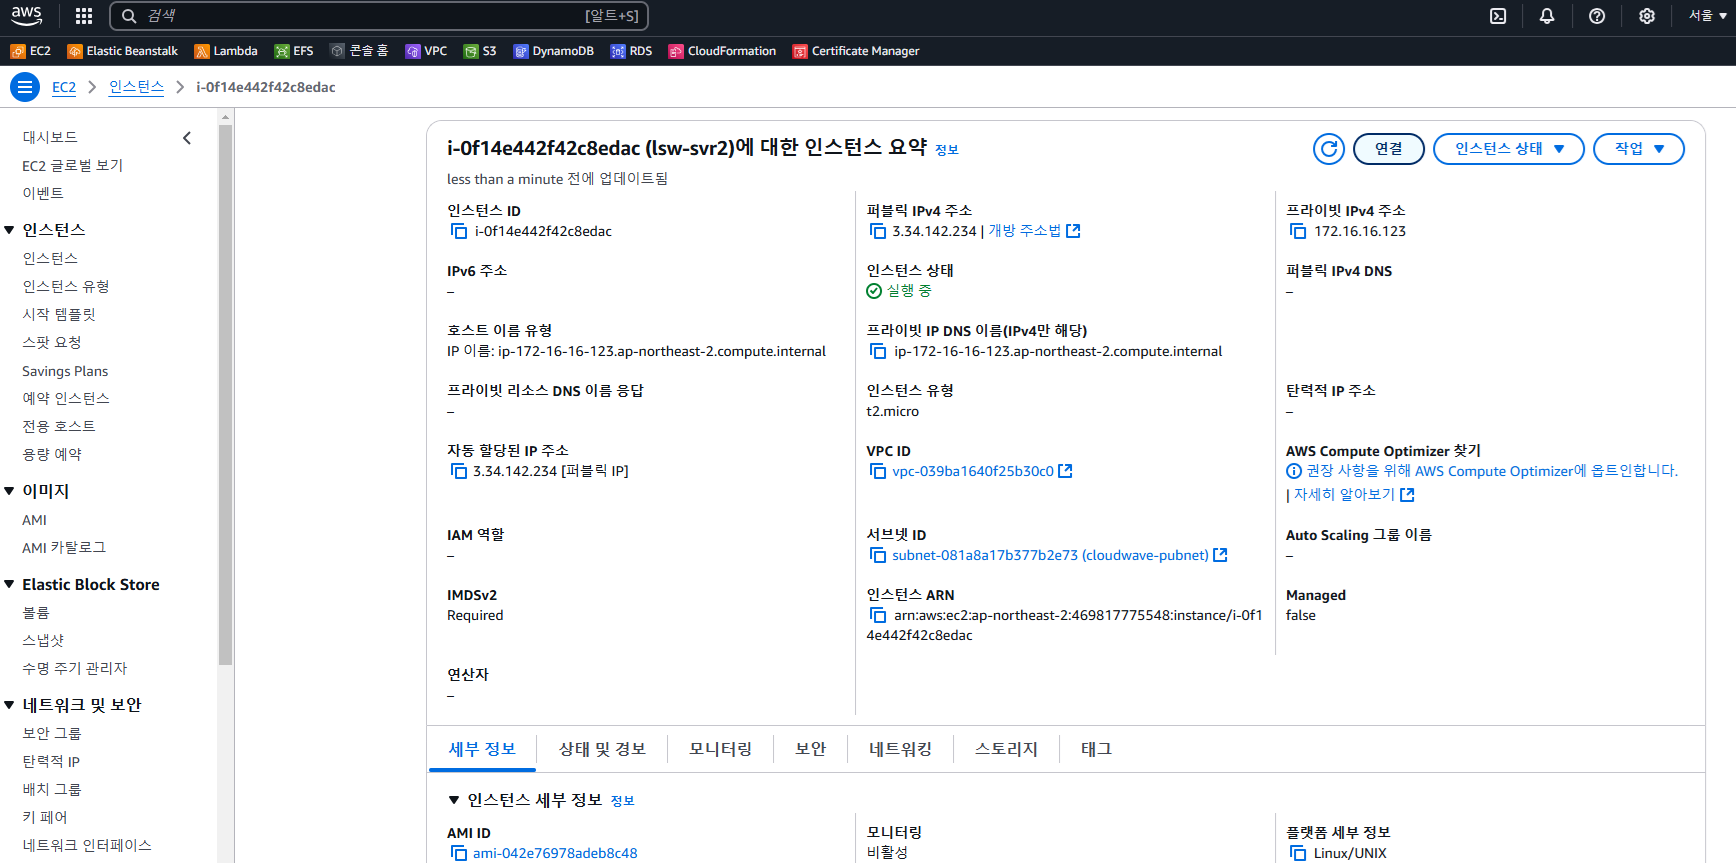Open 보안 그룹 in sidebar
The width and height of the screenshot is (1736, 863).
coord(52,733)
